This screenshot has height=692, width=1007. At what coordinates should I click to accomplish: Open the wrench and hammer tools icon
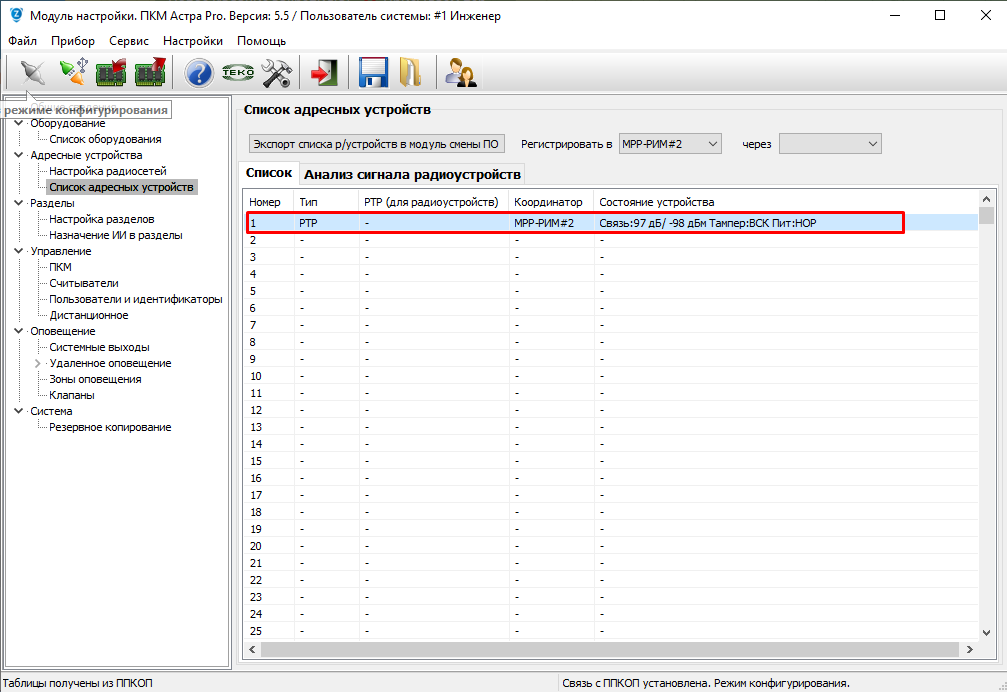click(275, 73)
